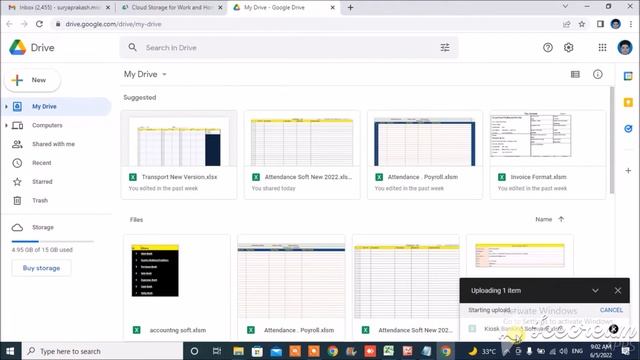Select Transport New Version.xlsx file title
Screen dimensions: 640x360
click(180, 177)
